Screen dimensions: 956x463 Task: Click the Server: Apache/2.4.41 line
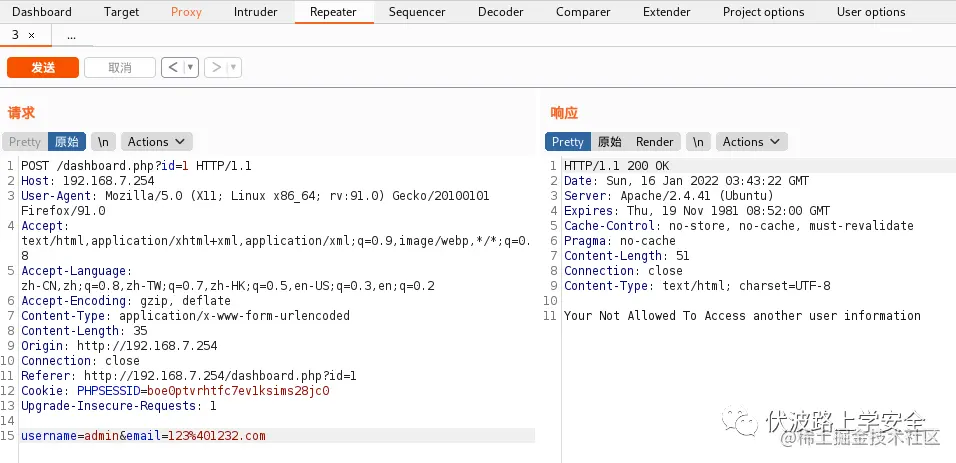[x=668, y=196]
